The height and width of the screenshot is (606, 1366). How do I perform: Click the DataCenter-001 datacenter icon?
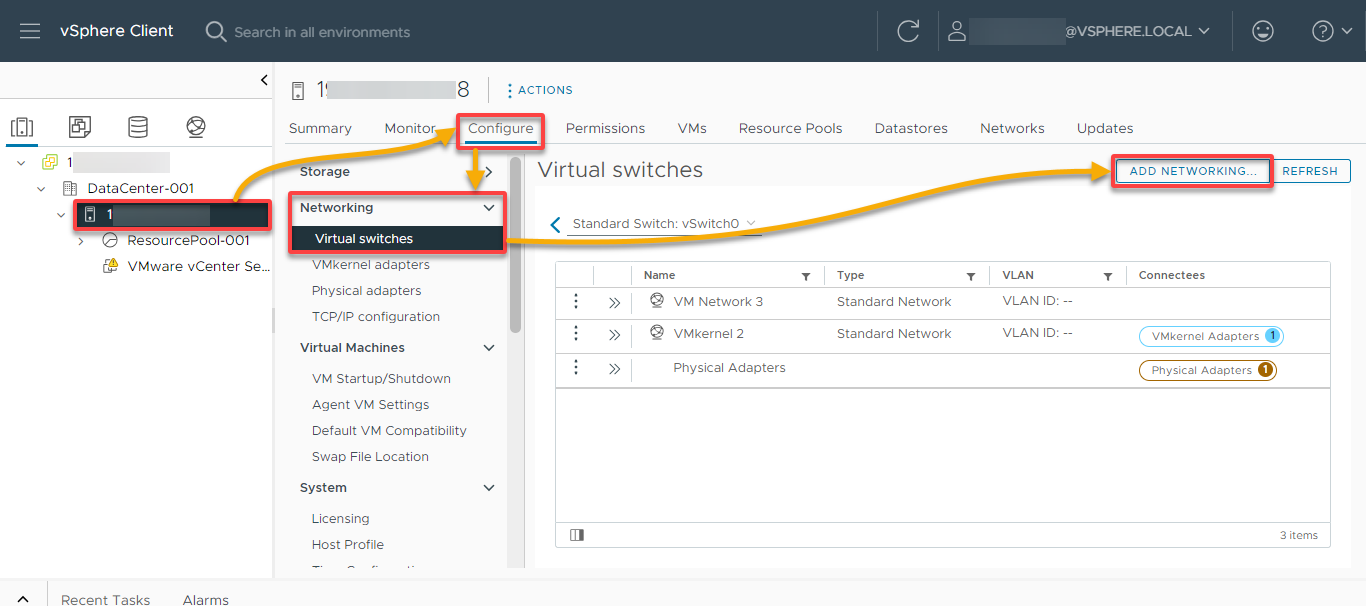click(70, 188)
